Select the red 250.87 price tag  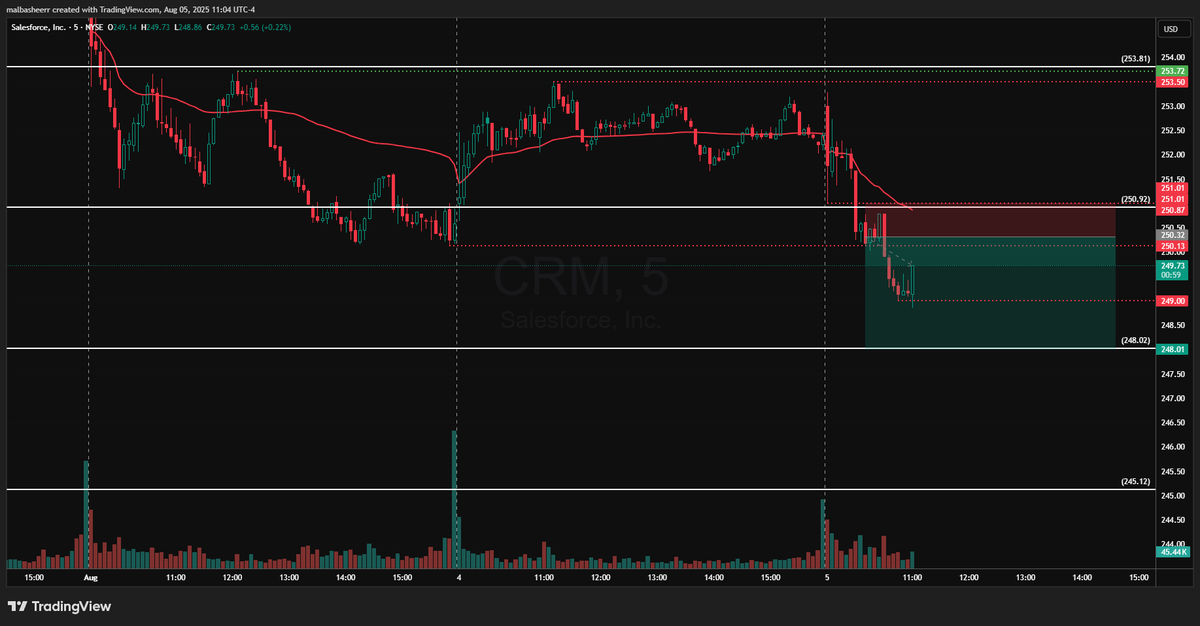[x=1172, y=210]
